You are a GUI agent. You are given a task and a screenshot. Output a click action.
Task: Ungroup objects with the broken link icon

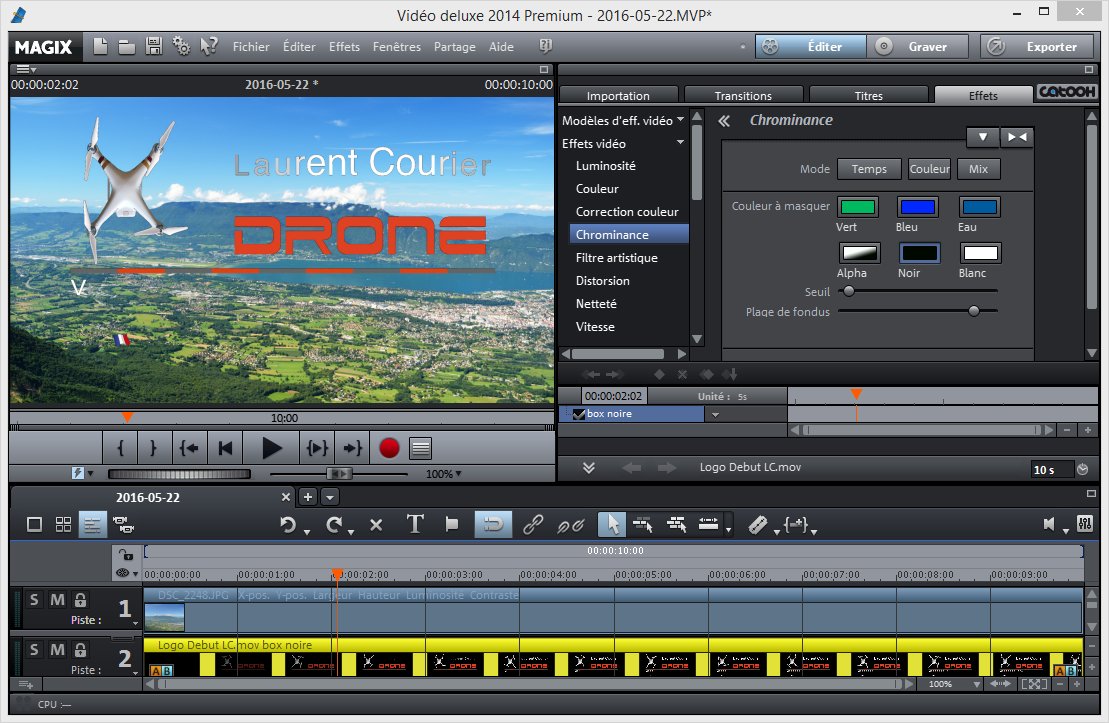click(570, 525)
